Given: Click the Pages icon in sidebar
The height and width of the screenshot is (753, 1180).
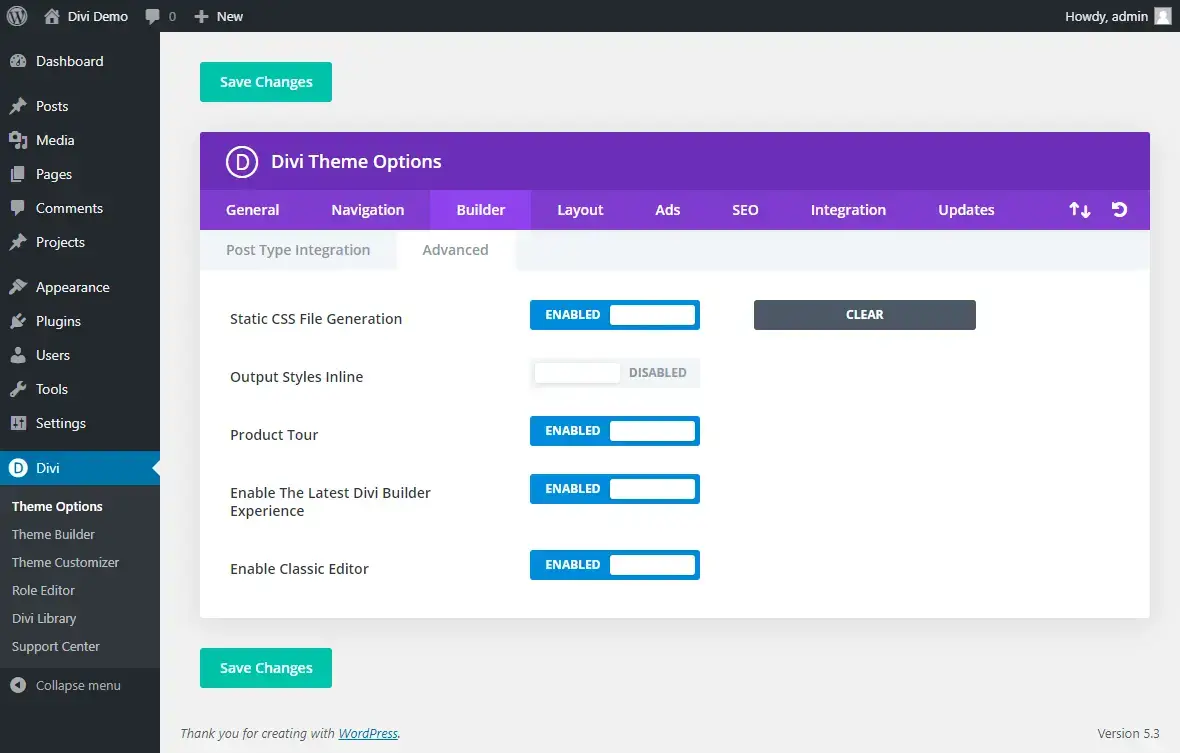Looking at the screenshot, I should pos(18,174).
